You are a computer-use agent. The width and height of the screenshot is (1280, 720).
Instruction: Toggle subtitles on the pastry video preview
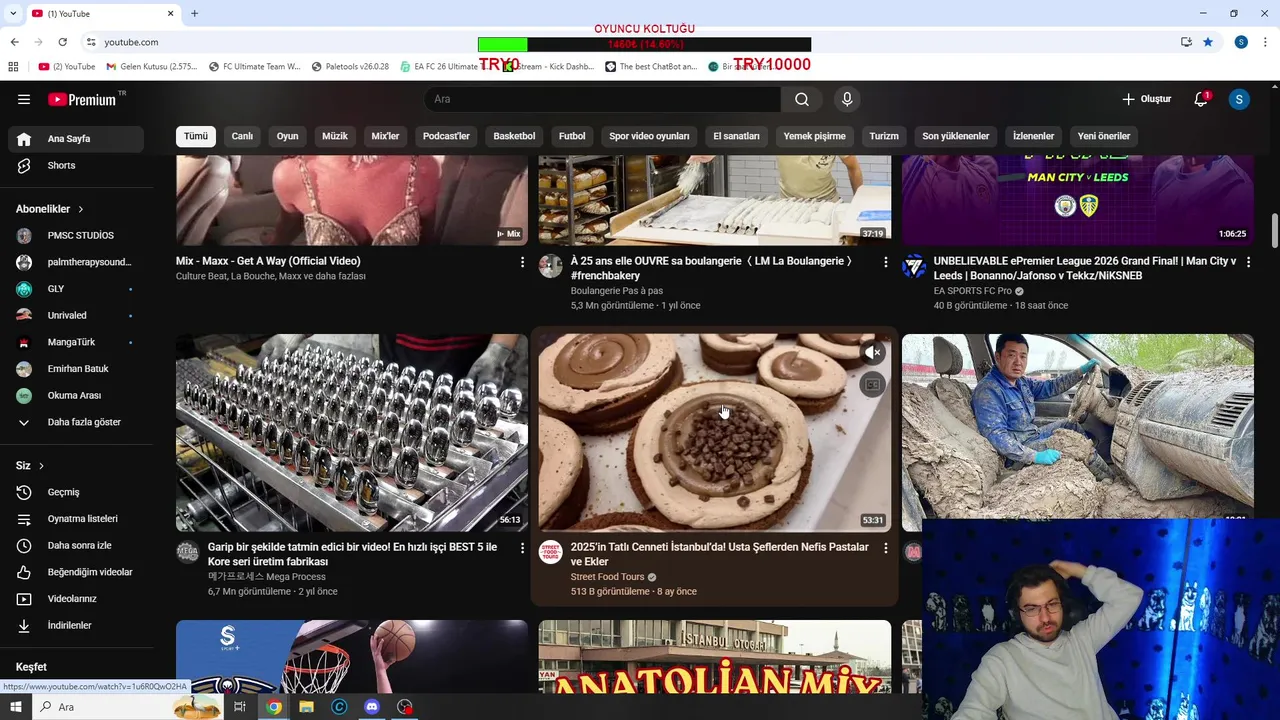(x=873, y=385)
